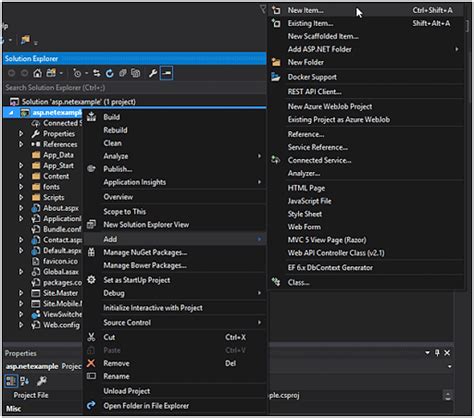474x418 pixels.
Task: Click Rebuild in the context menu
Action: (x=175, y=130)
